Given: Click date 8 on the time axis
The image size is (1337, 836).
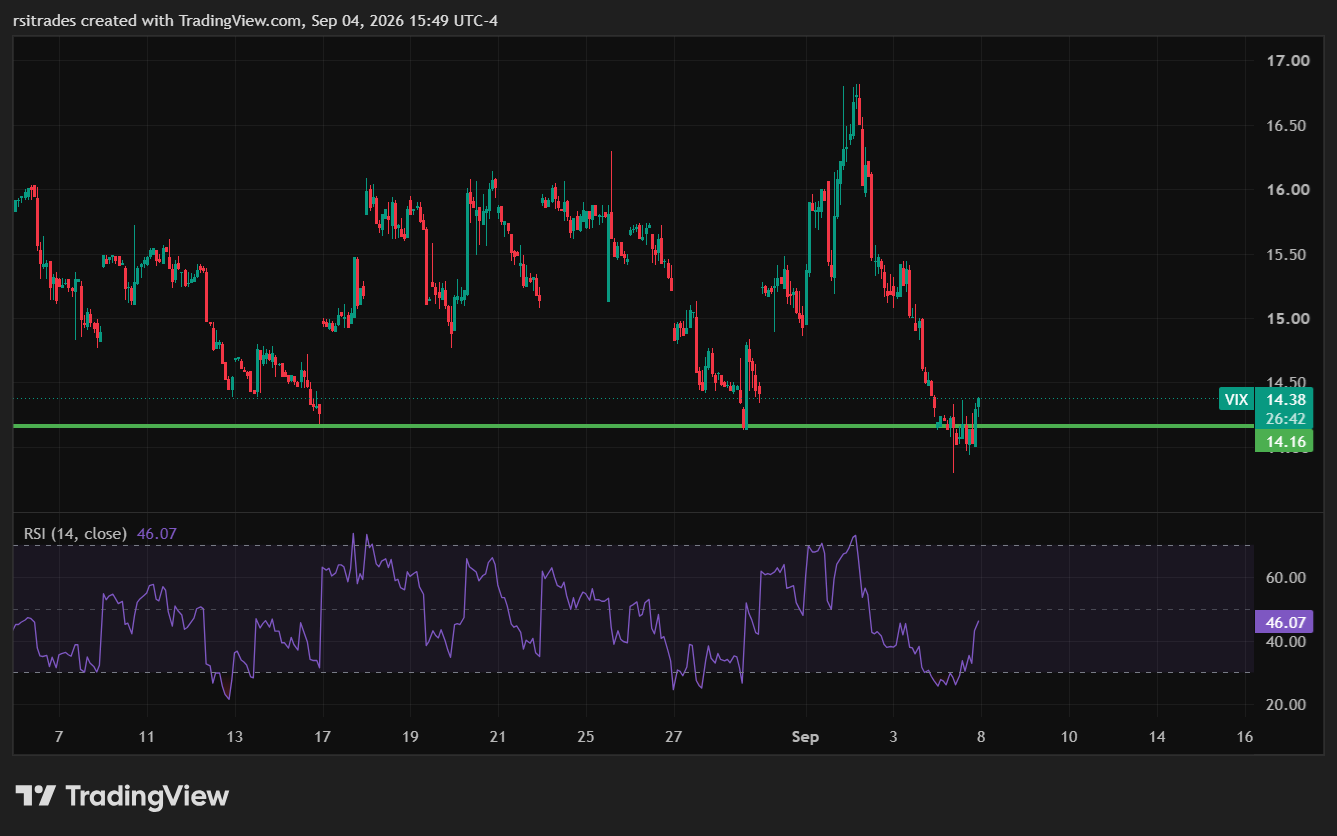Looking at the screenshot, I should click(x=980, y=738).
